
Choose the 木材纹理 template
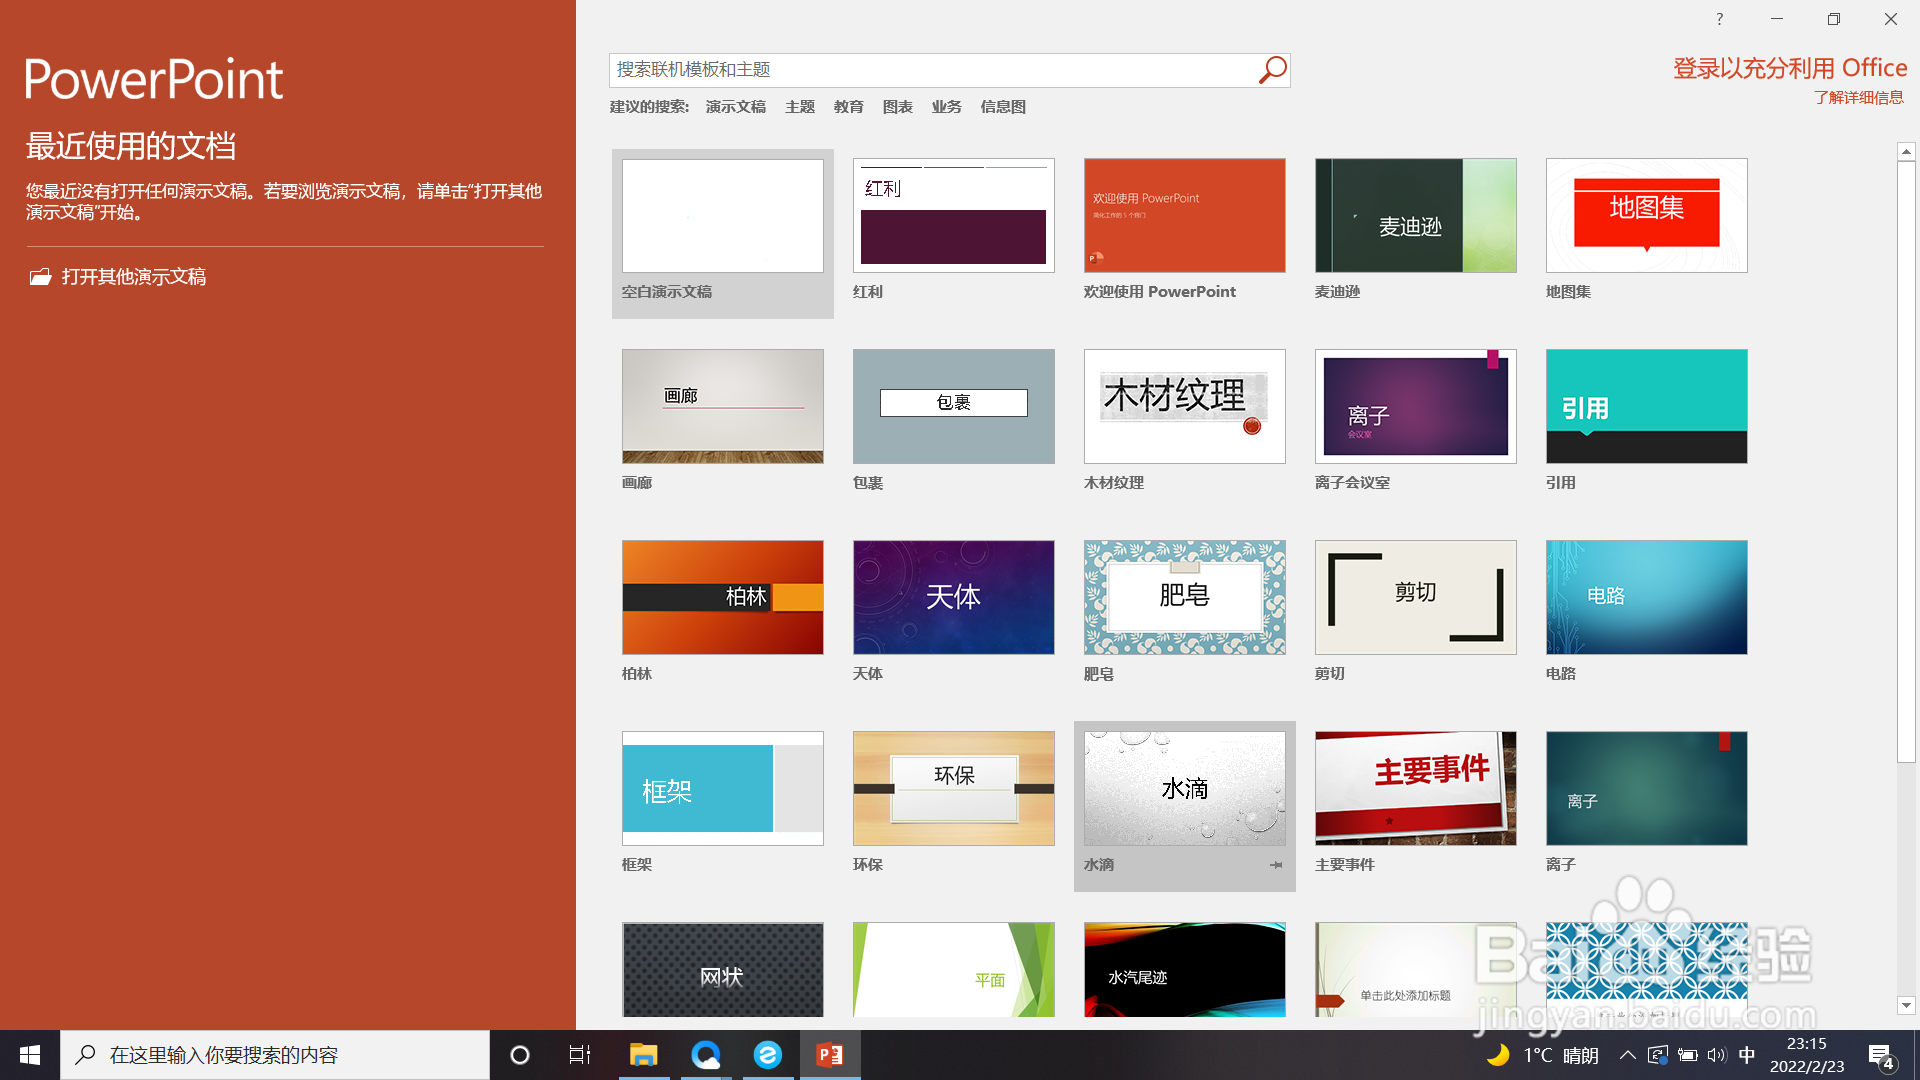tap(1185, 406)
